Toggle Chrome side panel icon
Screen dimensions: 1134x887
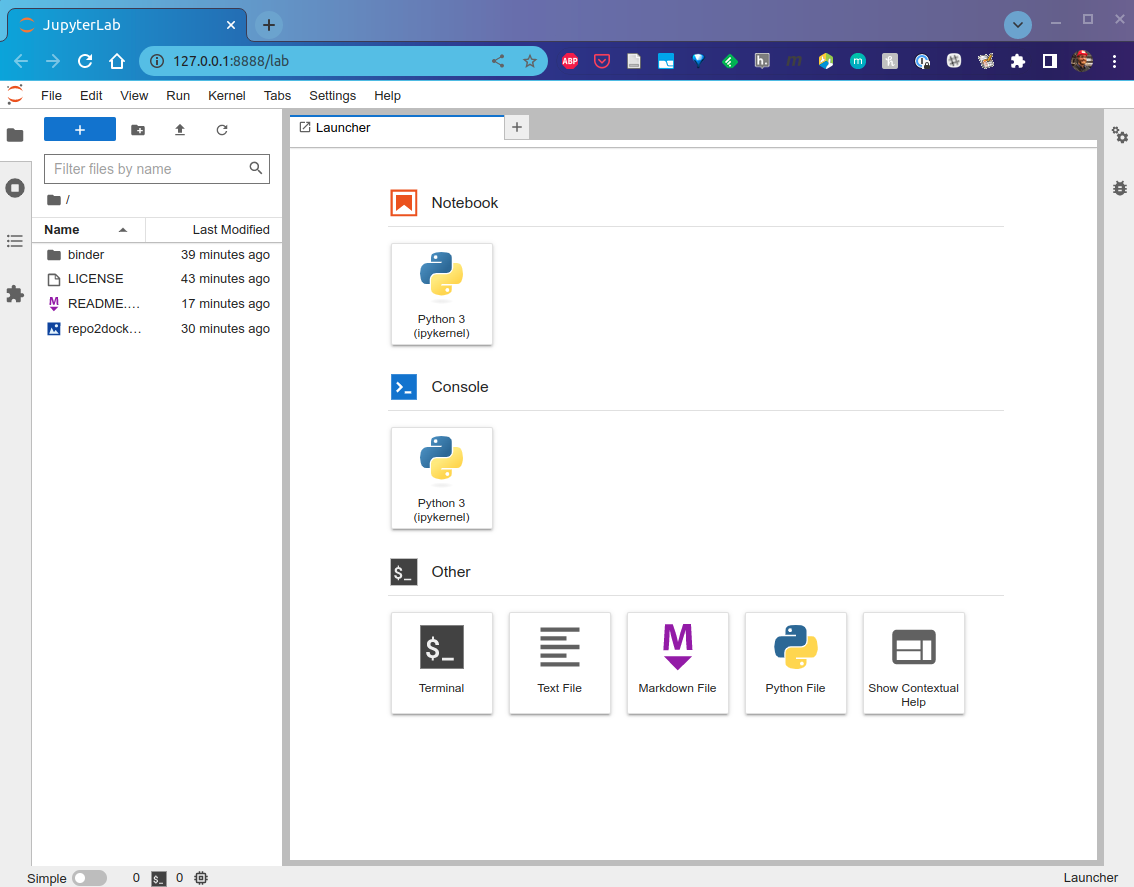tap(1050, 61)
